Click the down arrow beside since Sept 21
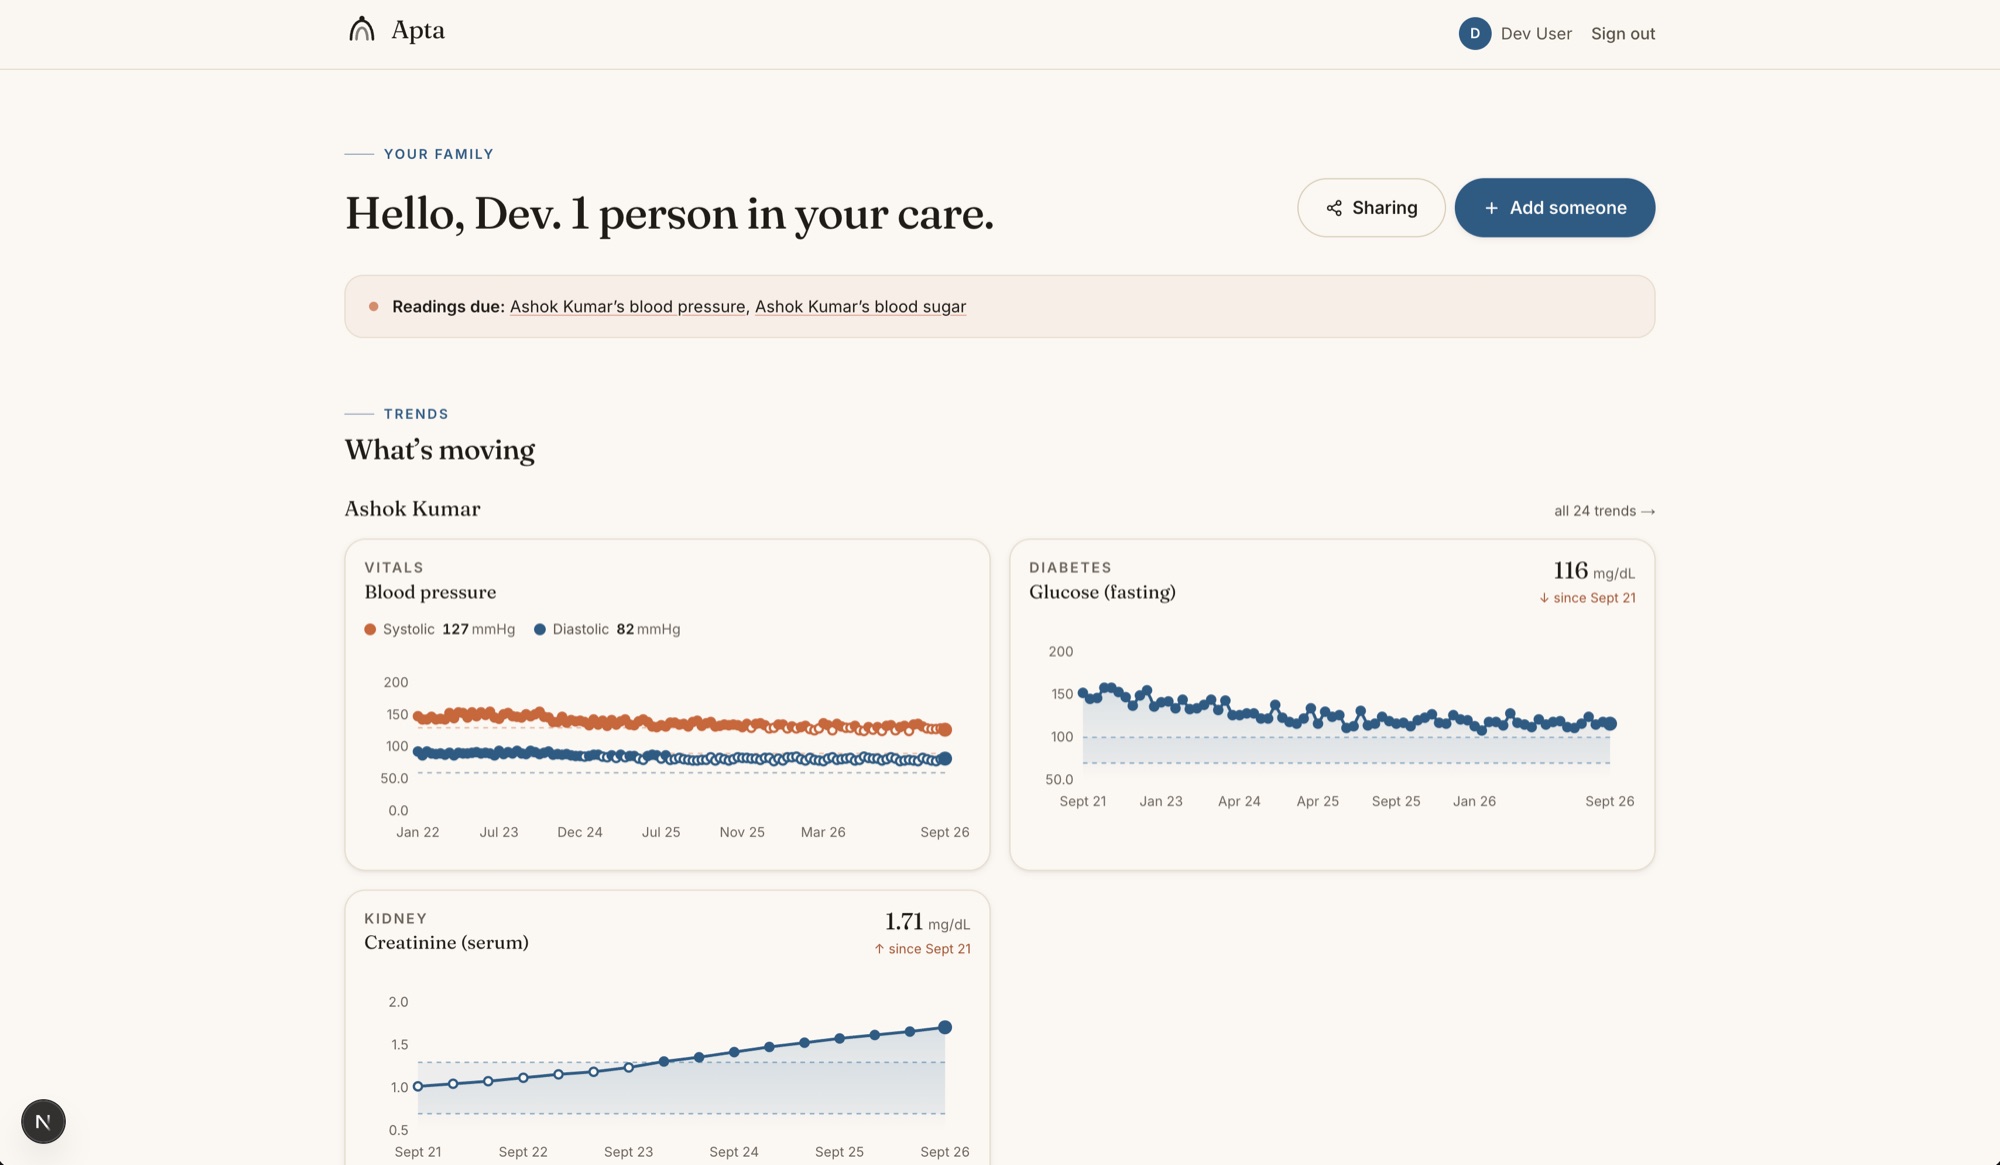Viewport: 2000px width, 1165px height. click(1544, 598)
